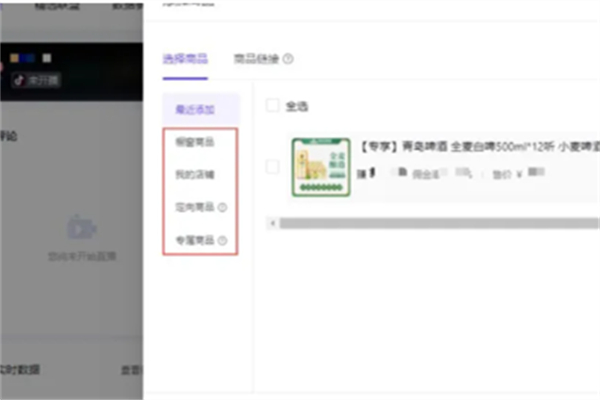The height and width of the screenshot is (400, 600).
Task: Click the 您尚未开始直播 message
Action: (x=82, y=256)
